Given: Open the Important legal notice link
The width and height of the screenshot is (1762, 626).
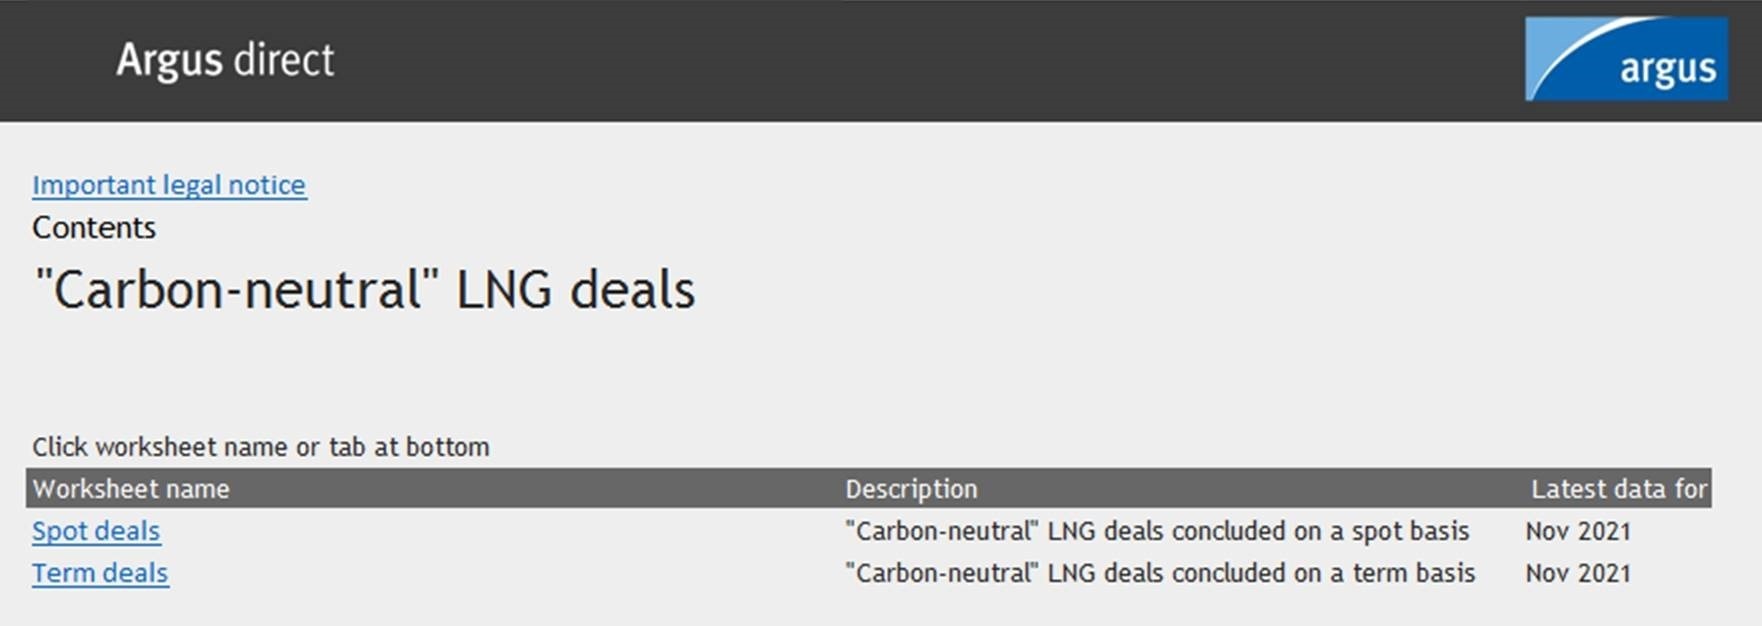Looking at the screenshot, I should pos(169,185).
